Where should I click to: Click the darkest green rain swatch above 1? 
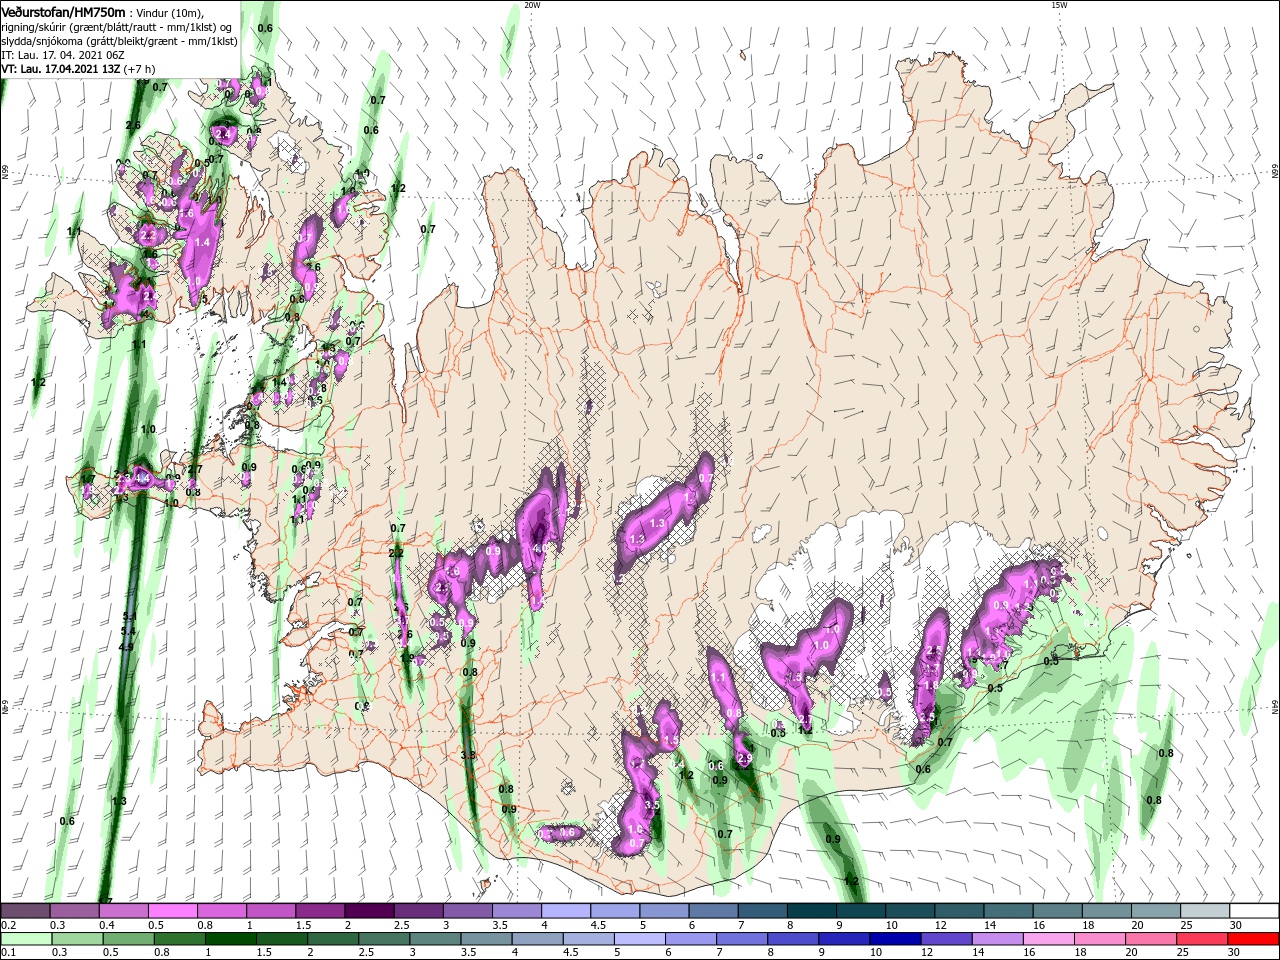230,939
